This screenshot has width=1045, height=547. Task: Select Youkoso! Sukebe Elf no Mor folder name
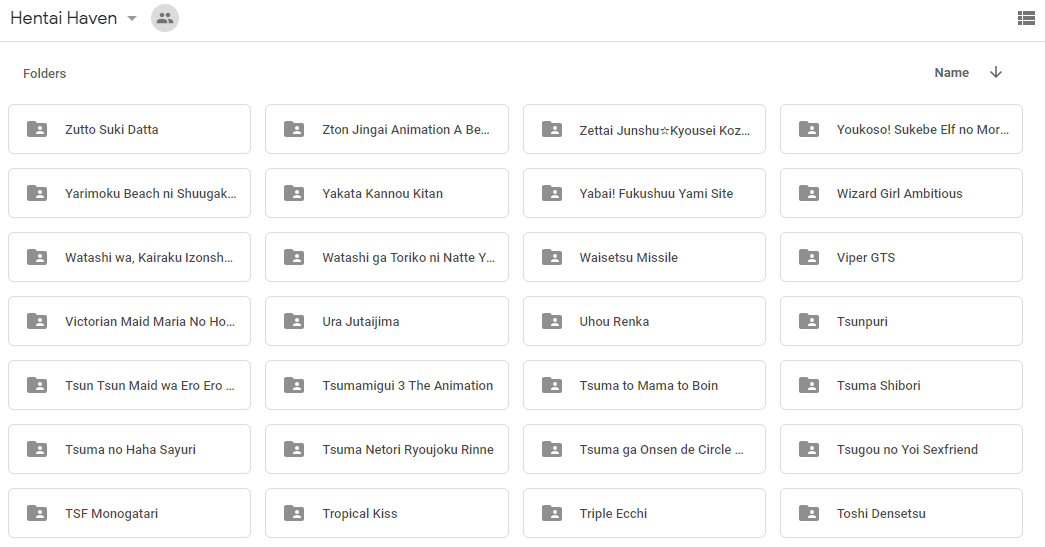[x=923, y=130]
